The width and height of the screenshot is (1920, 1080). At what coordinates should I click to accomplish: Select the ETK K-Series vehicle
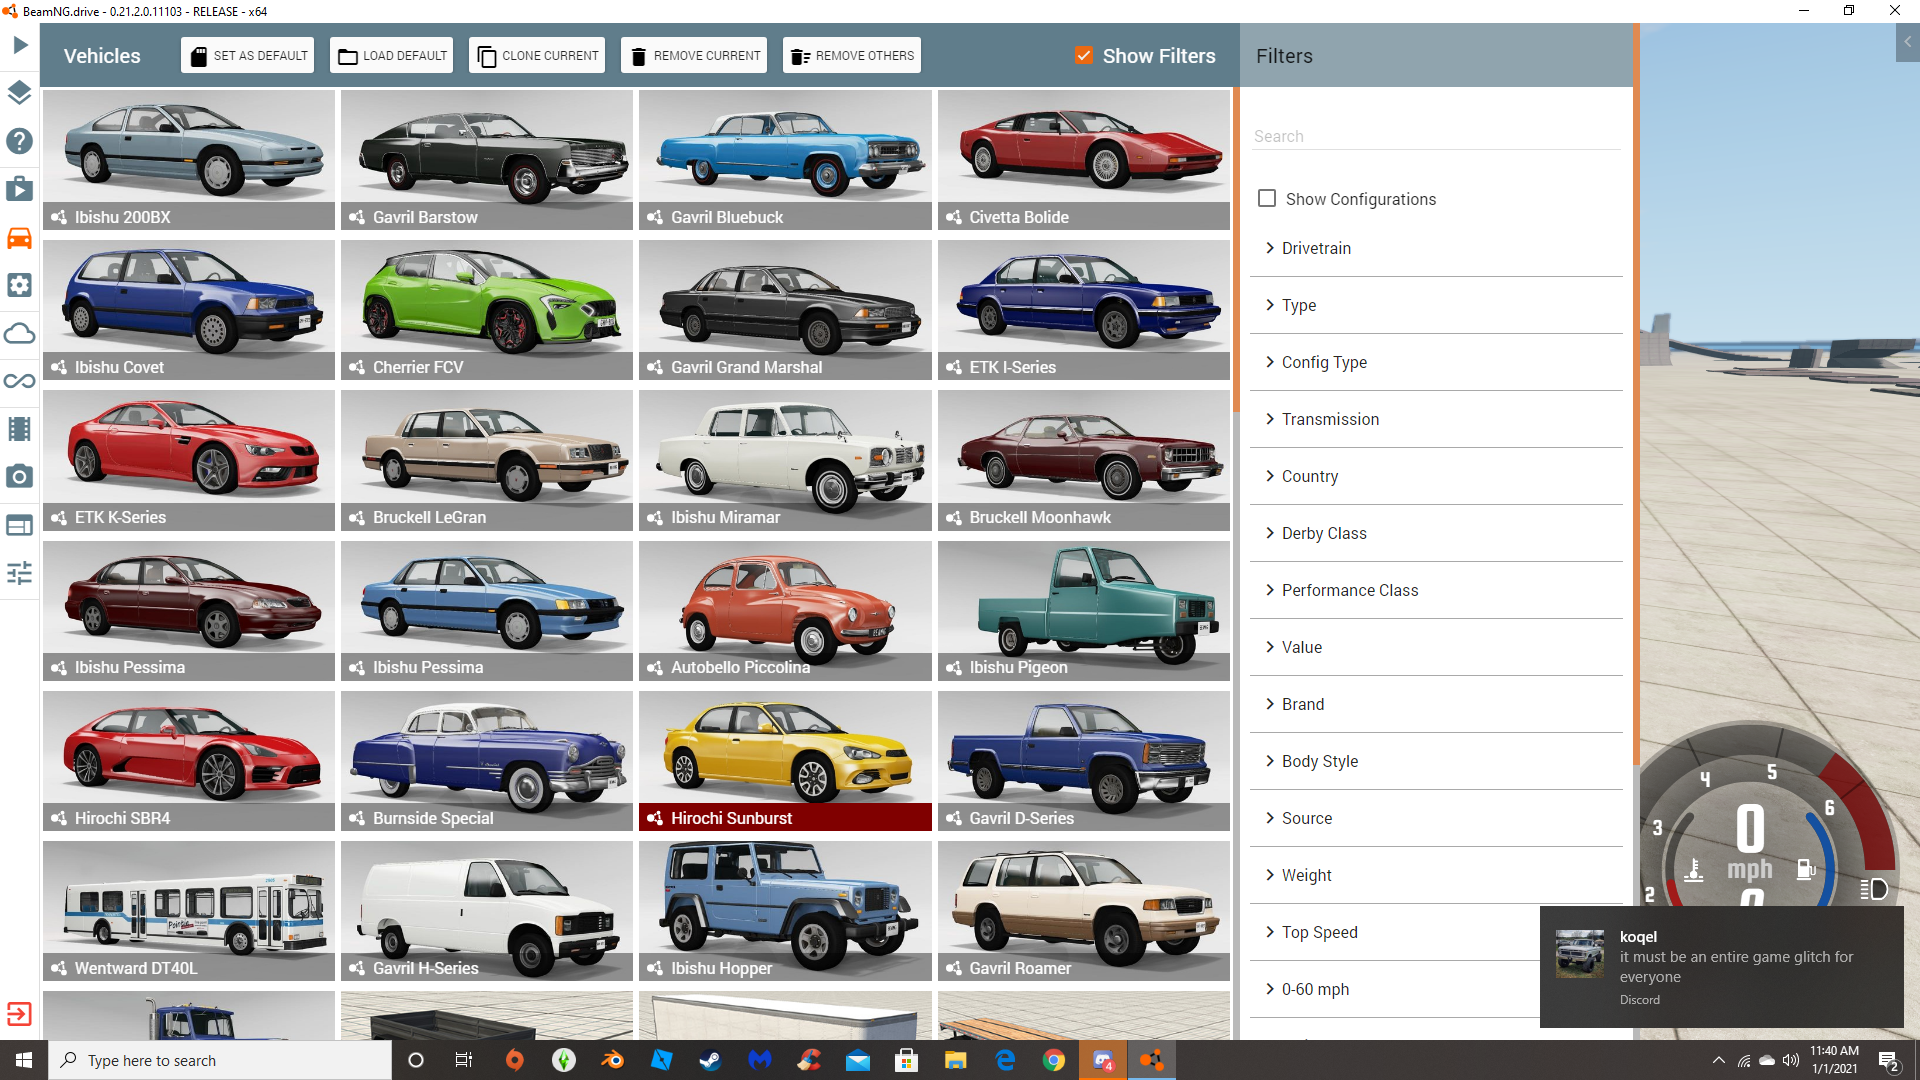(189, 460)
